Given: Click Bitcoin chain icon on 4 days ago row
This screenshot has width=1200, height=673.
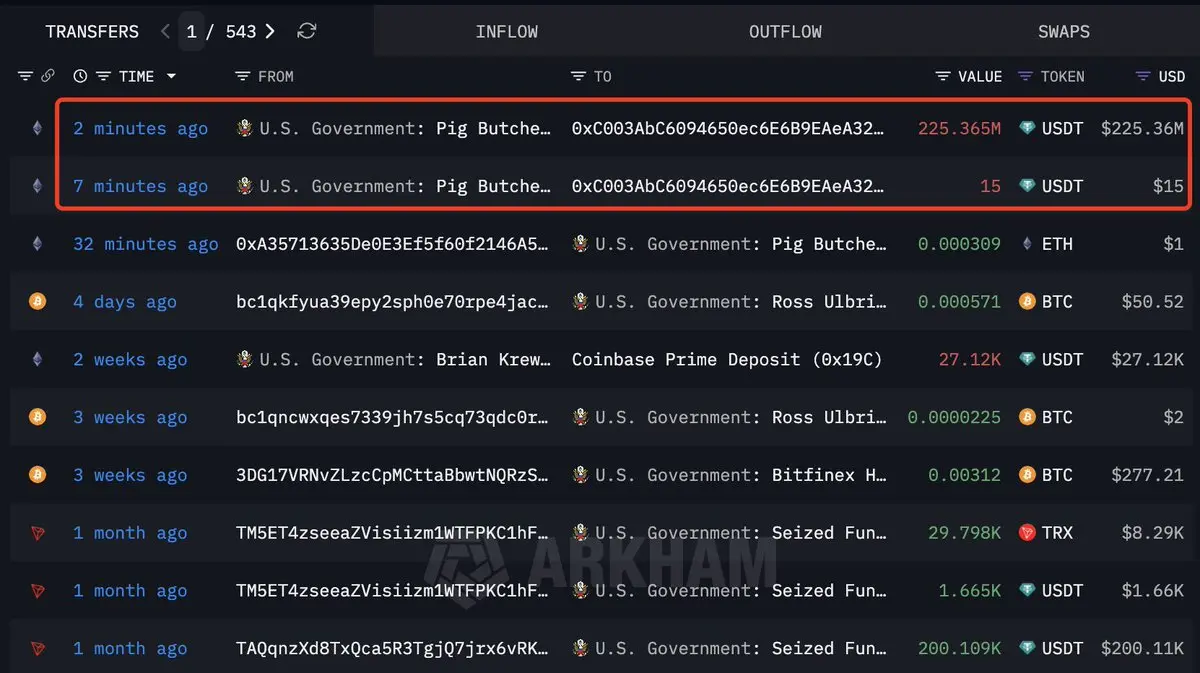Looking at the screenshot, I should pyautogui.click(x=38, y=302).
